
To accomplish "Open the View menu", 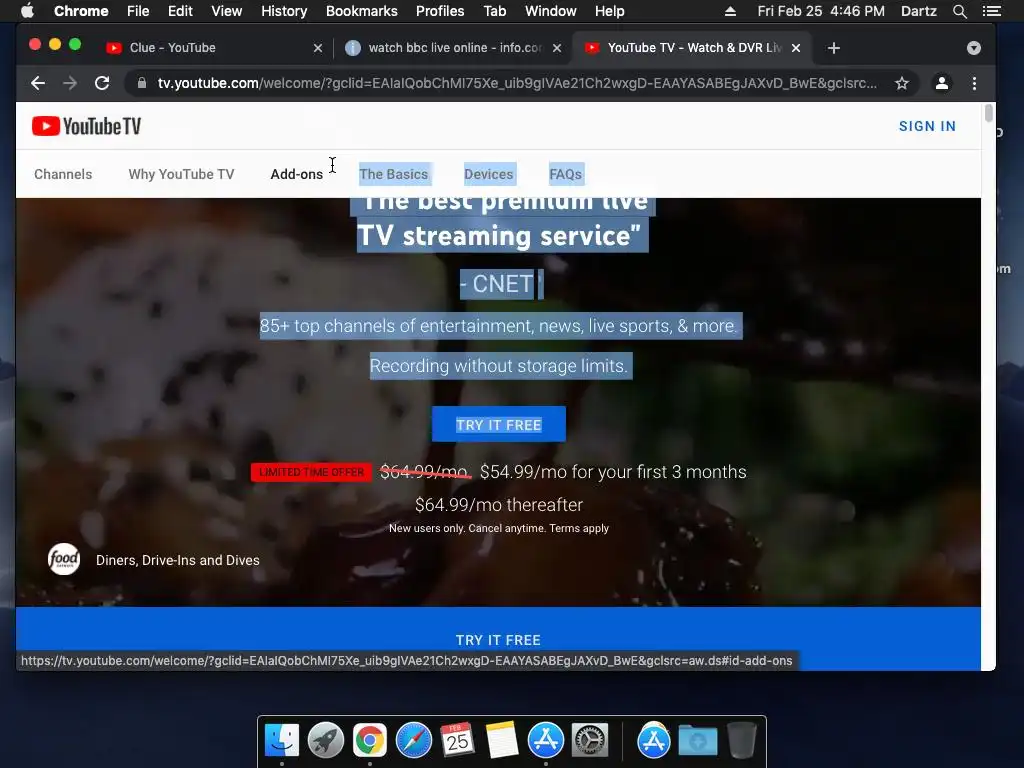I will click(x=227, y=11).
